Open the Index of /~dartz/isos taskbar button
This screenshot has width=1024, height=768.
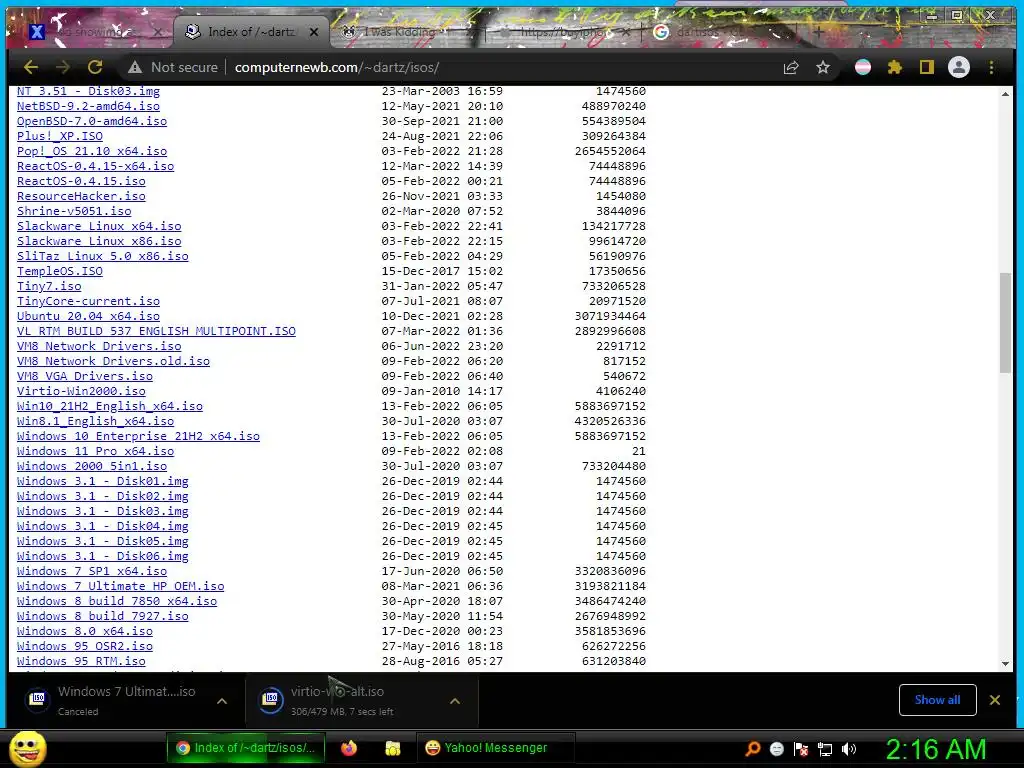247,748
